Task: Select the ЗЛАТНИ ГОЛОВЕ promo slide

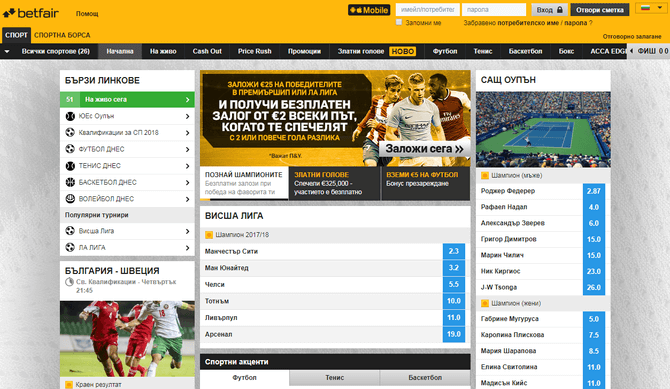Action: pos(335,183)
